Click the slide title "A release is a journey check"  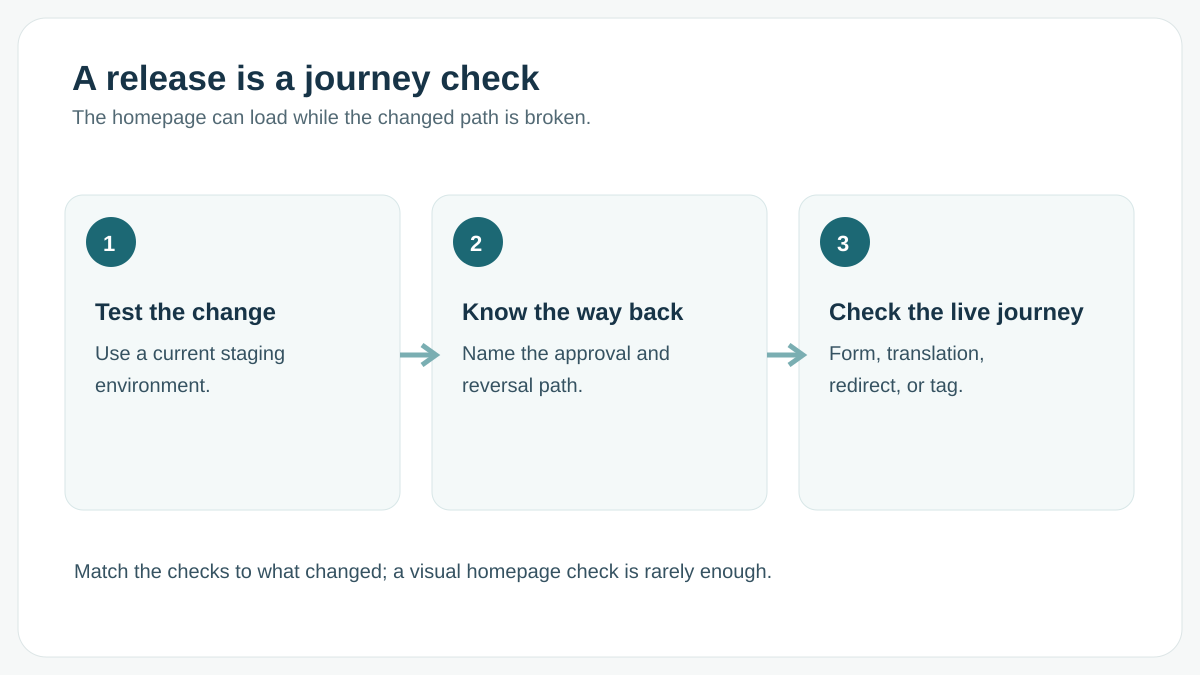306,78
